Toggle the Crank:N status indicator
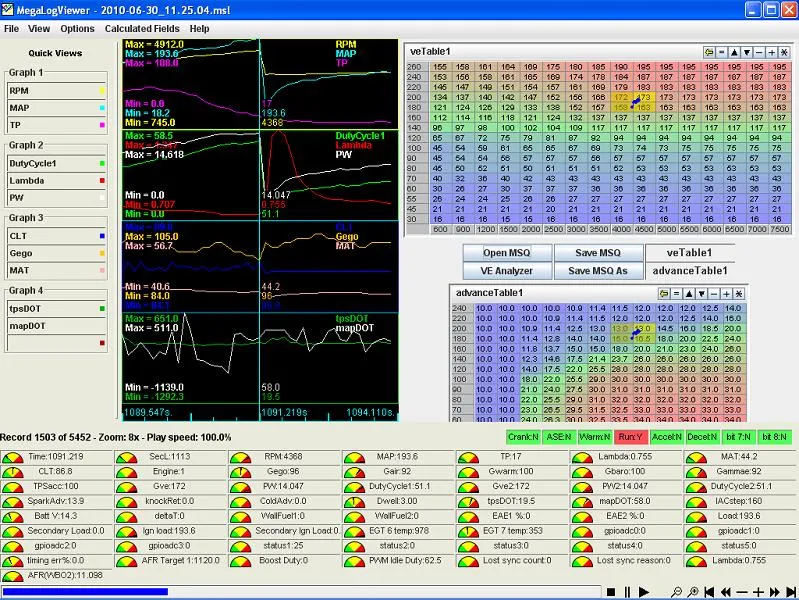Image resolution: width=799 pixels, height=600 pixels. (521, 437)
